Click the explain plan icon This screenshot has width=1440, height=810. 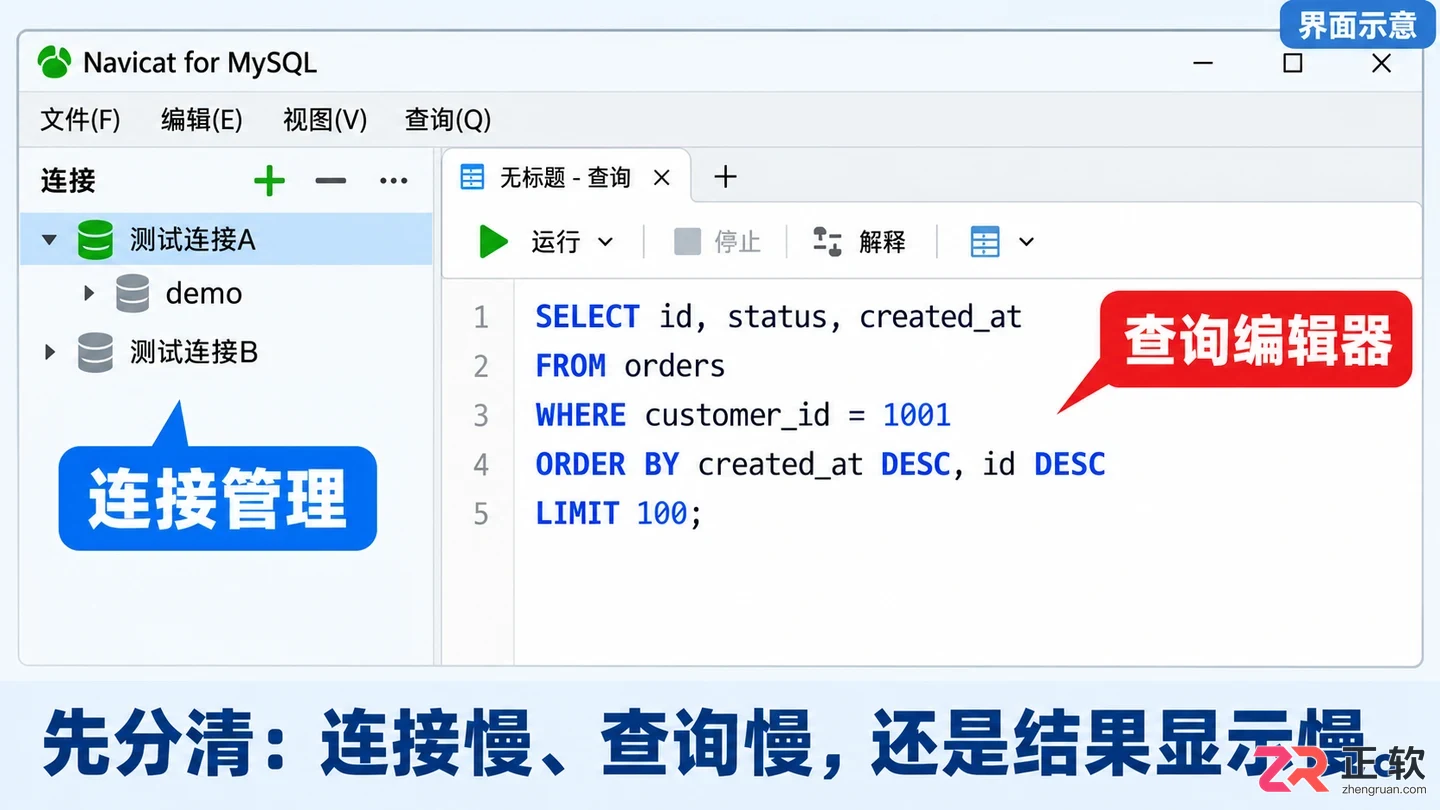click(826, 241)
